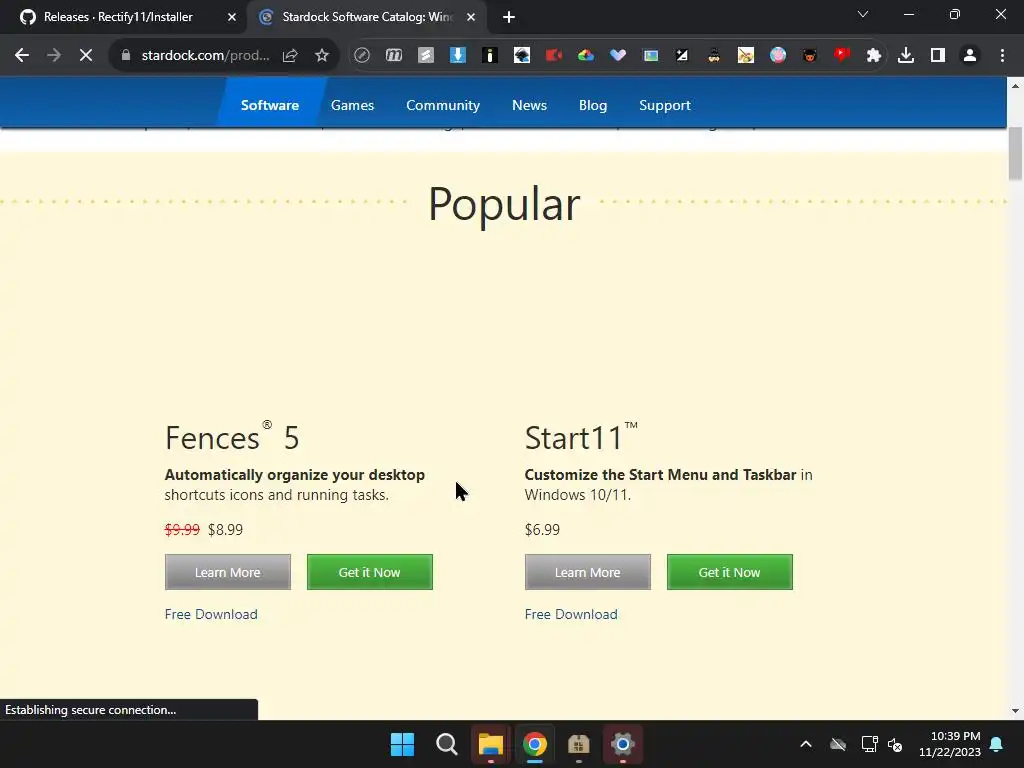Click Learn More for Fences 5

coord(227,572)
